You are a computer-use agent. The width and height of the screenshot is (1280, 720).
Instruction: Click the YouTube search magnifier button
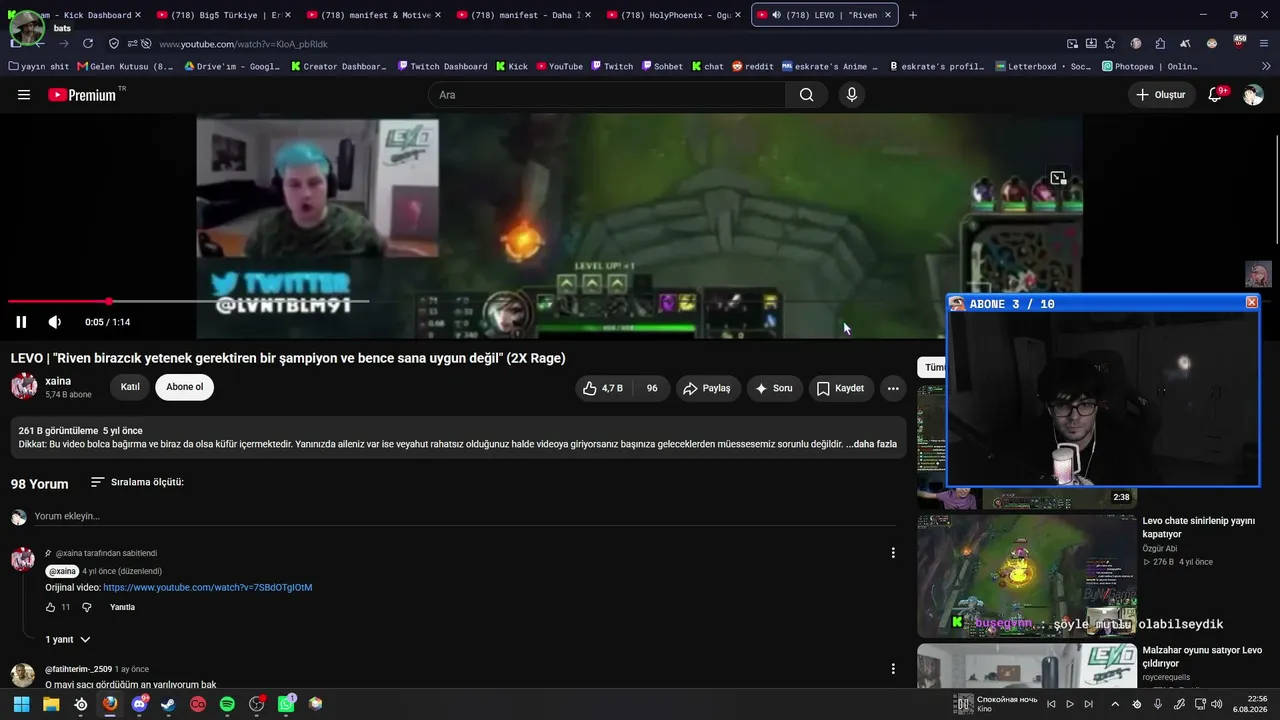[x=806, y=95]
